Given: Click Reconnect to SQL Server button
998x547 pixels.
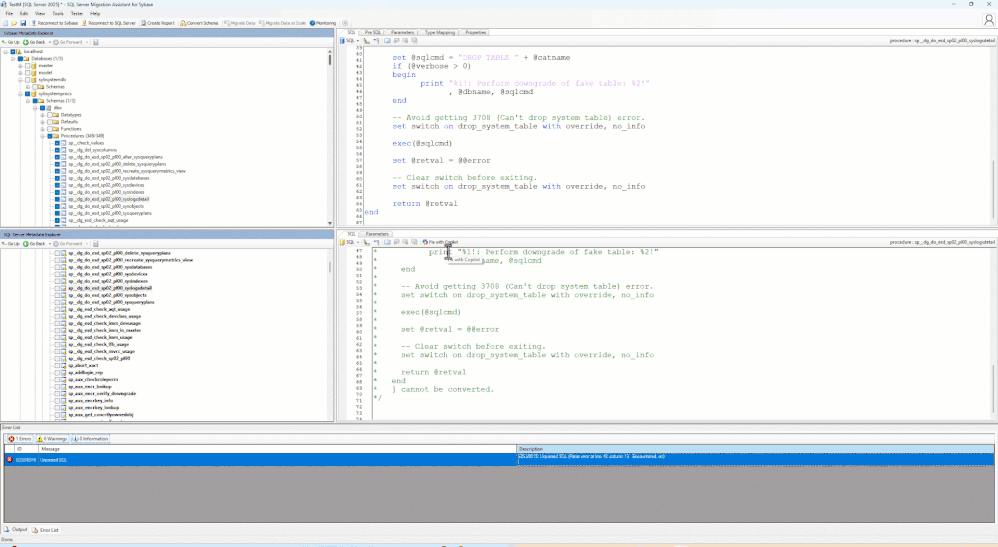Looking at the screenshot, I should pos(111,22).
